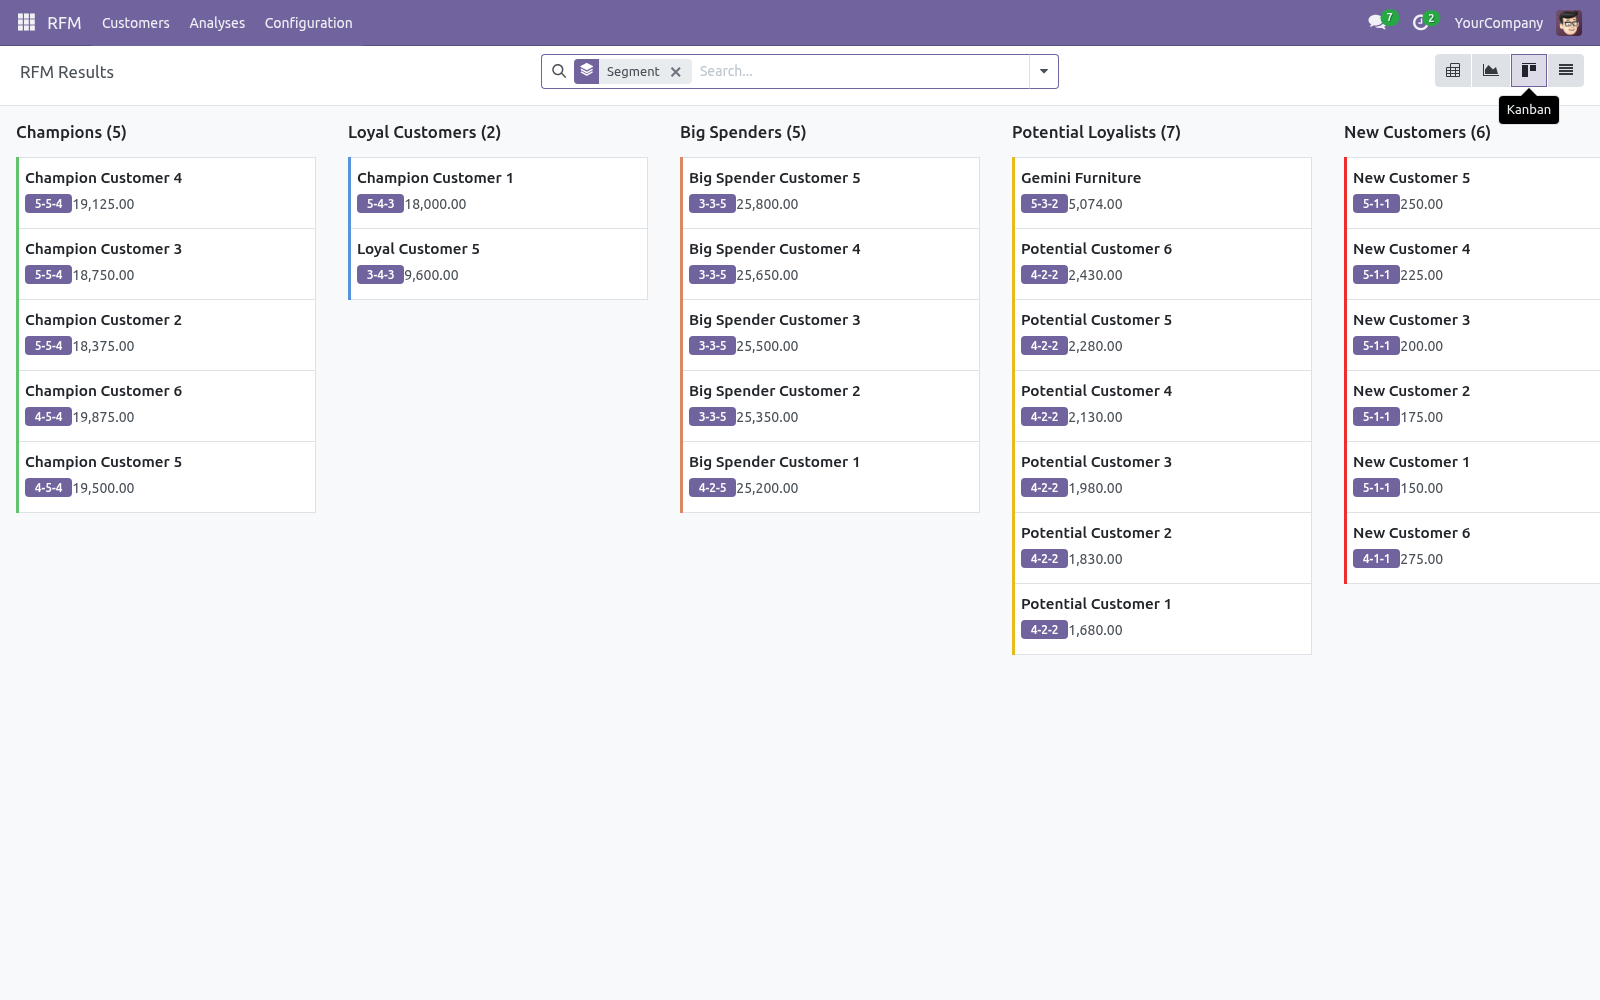
Task: Click the 5-3-2 score badge
Action: 1044,204
